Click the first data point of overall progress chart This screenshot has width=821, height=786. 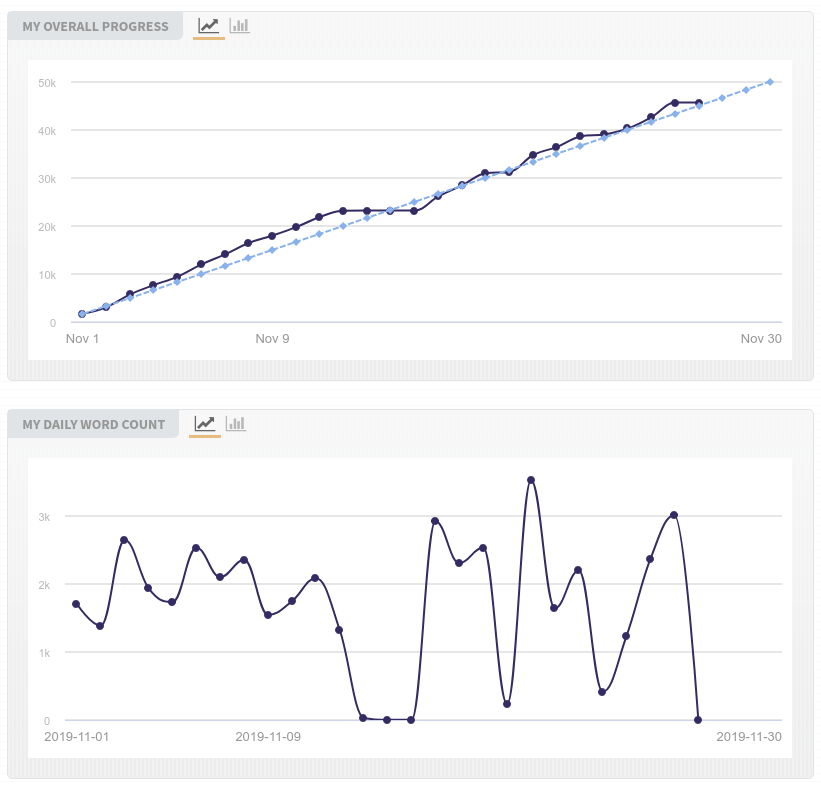coord(82,314)
